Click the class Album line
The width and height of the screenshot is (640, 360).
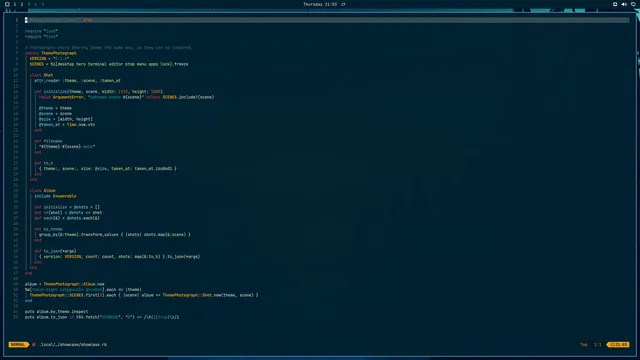tap(42, 191)
